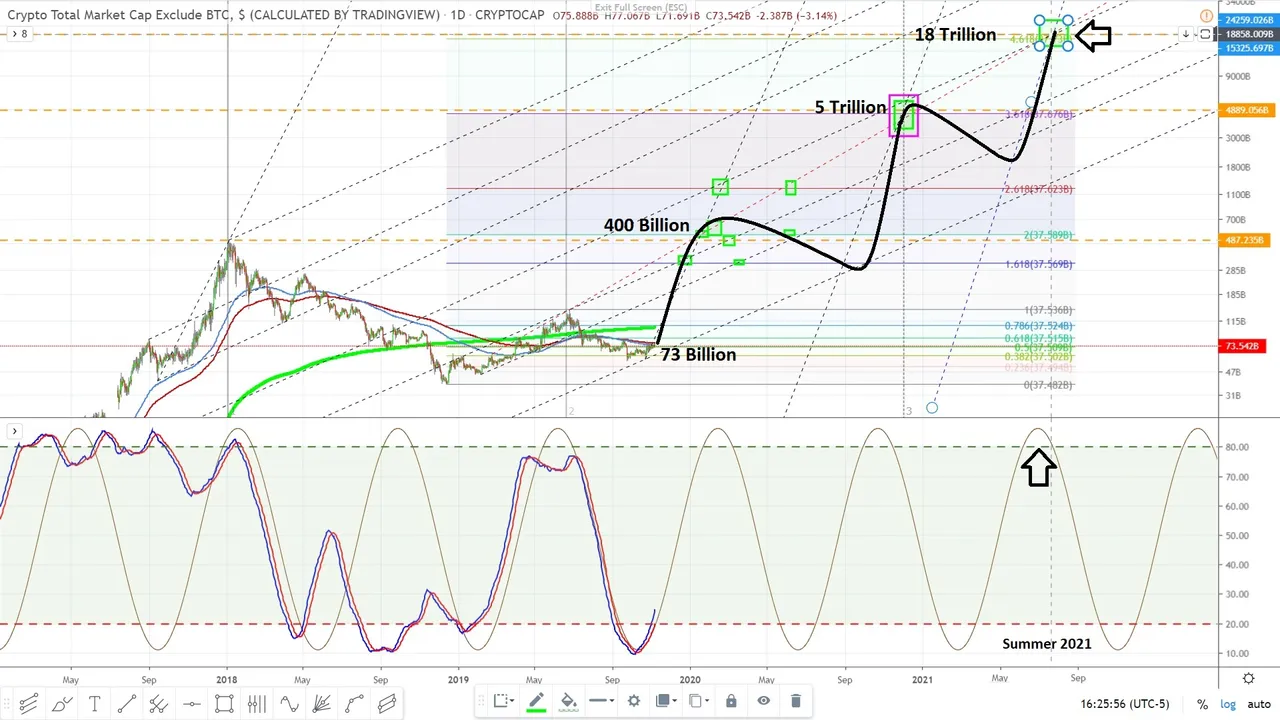Lock the selected drawing
The height and width of the screenshot is (720, 1280).
pos(731,701)
